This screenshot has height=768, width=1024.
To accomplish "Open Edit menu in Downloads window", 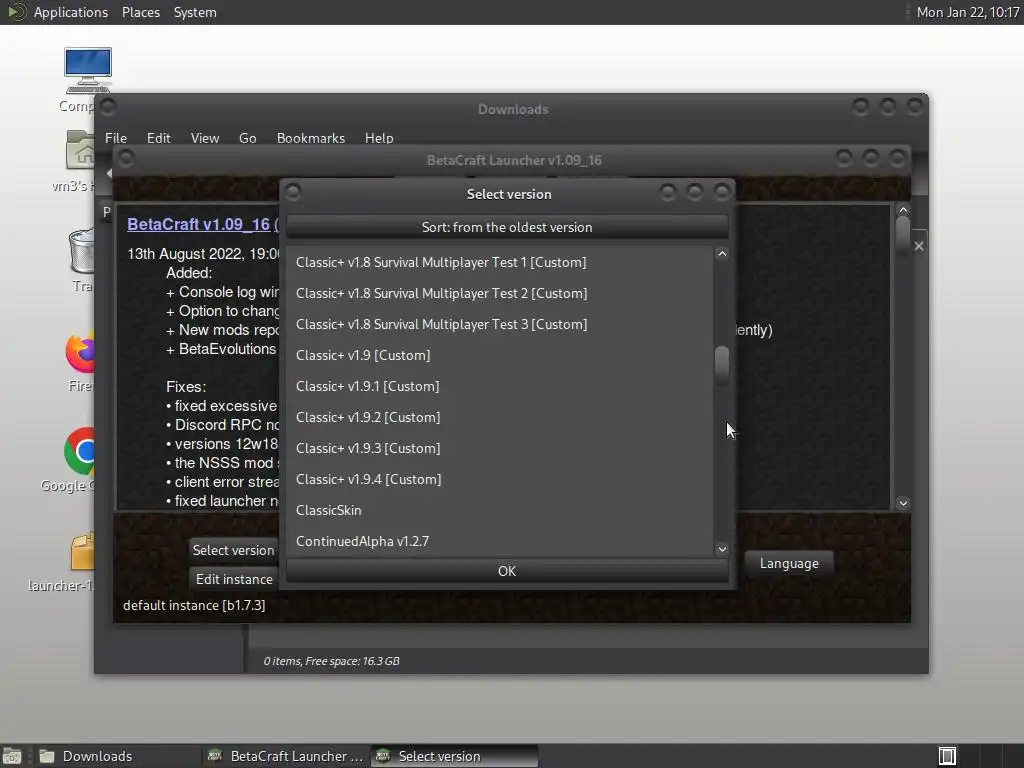I will pyautogui.click(x=159, y=138).
